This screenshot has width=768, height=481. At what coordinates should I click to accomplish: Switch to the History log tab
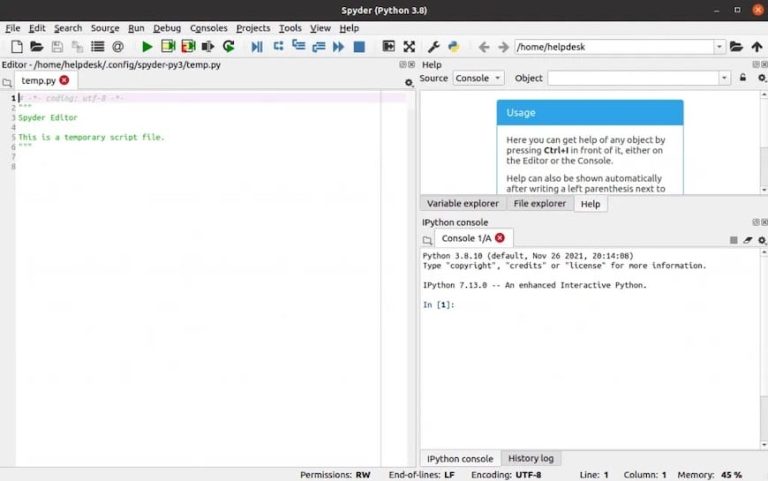530,458
